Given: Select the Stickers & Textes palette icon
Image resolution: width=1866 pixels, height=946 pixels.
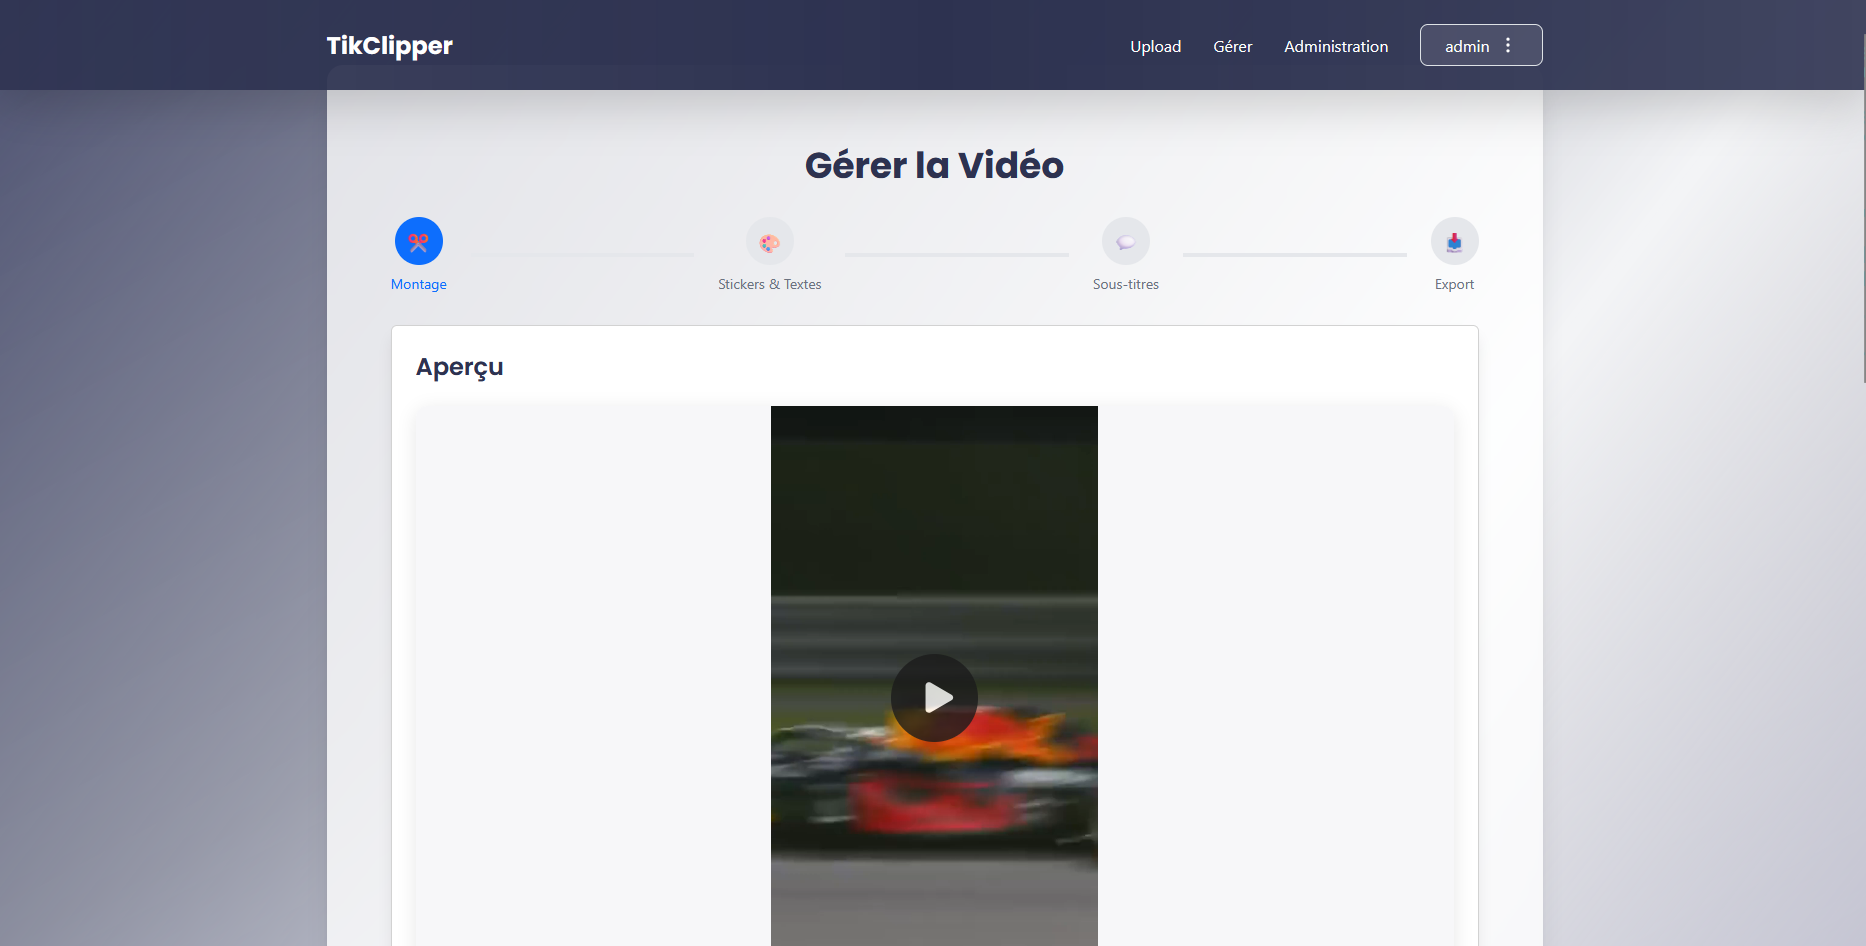Looking at the screenshot, I should (x=769, y=241).
